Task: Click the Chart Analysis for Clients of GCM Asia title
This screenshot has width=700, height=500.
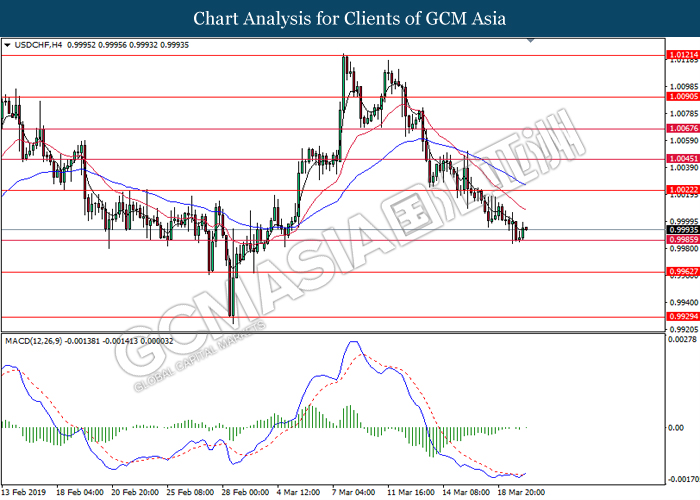Action: [x=350, y=18]
